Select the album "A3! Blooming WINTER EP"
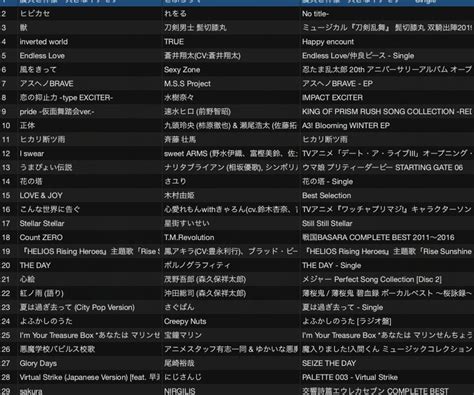Viewport: 474px width, 395px height. point(346,125)
